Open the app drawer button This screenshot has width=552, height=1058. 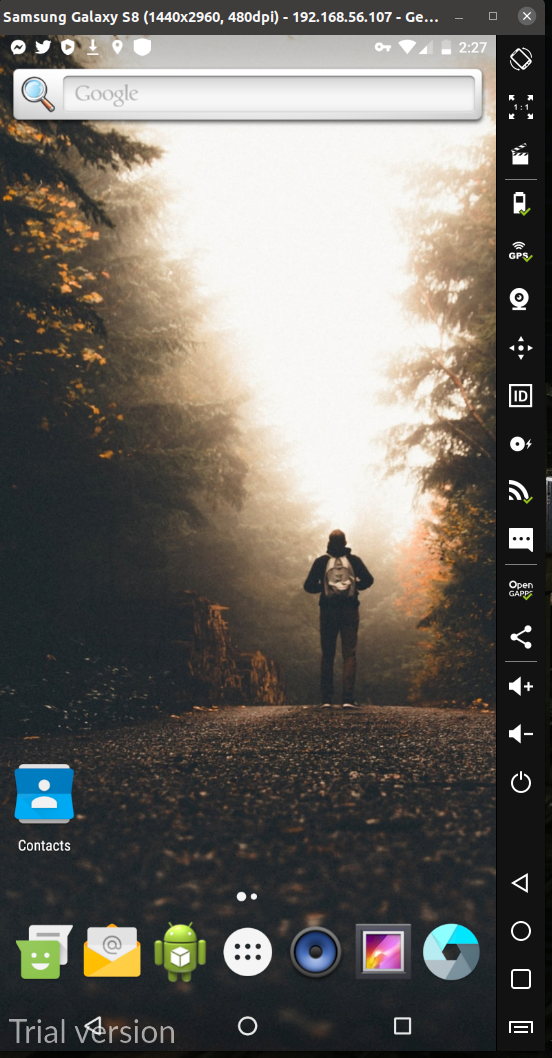pos(248,952)
